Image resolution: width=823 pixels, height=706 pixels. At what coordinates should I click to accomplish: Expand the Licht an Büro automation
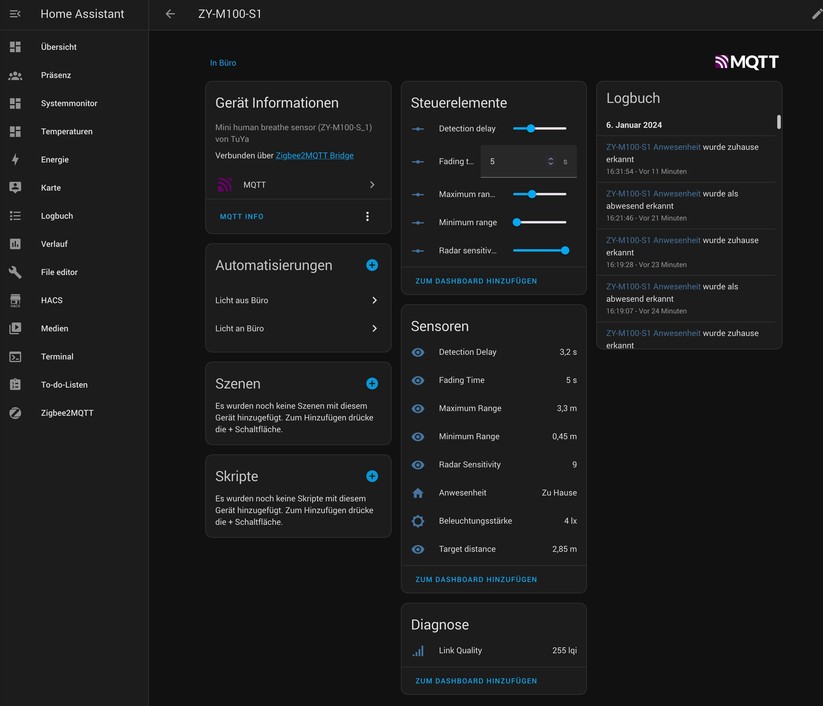(x=297, y=328)
